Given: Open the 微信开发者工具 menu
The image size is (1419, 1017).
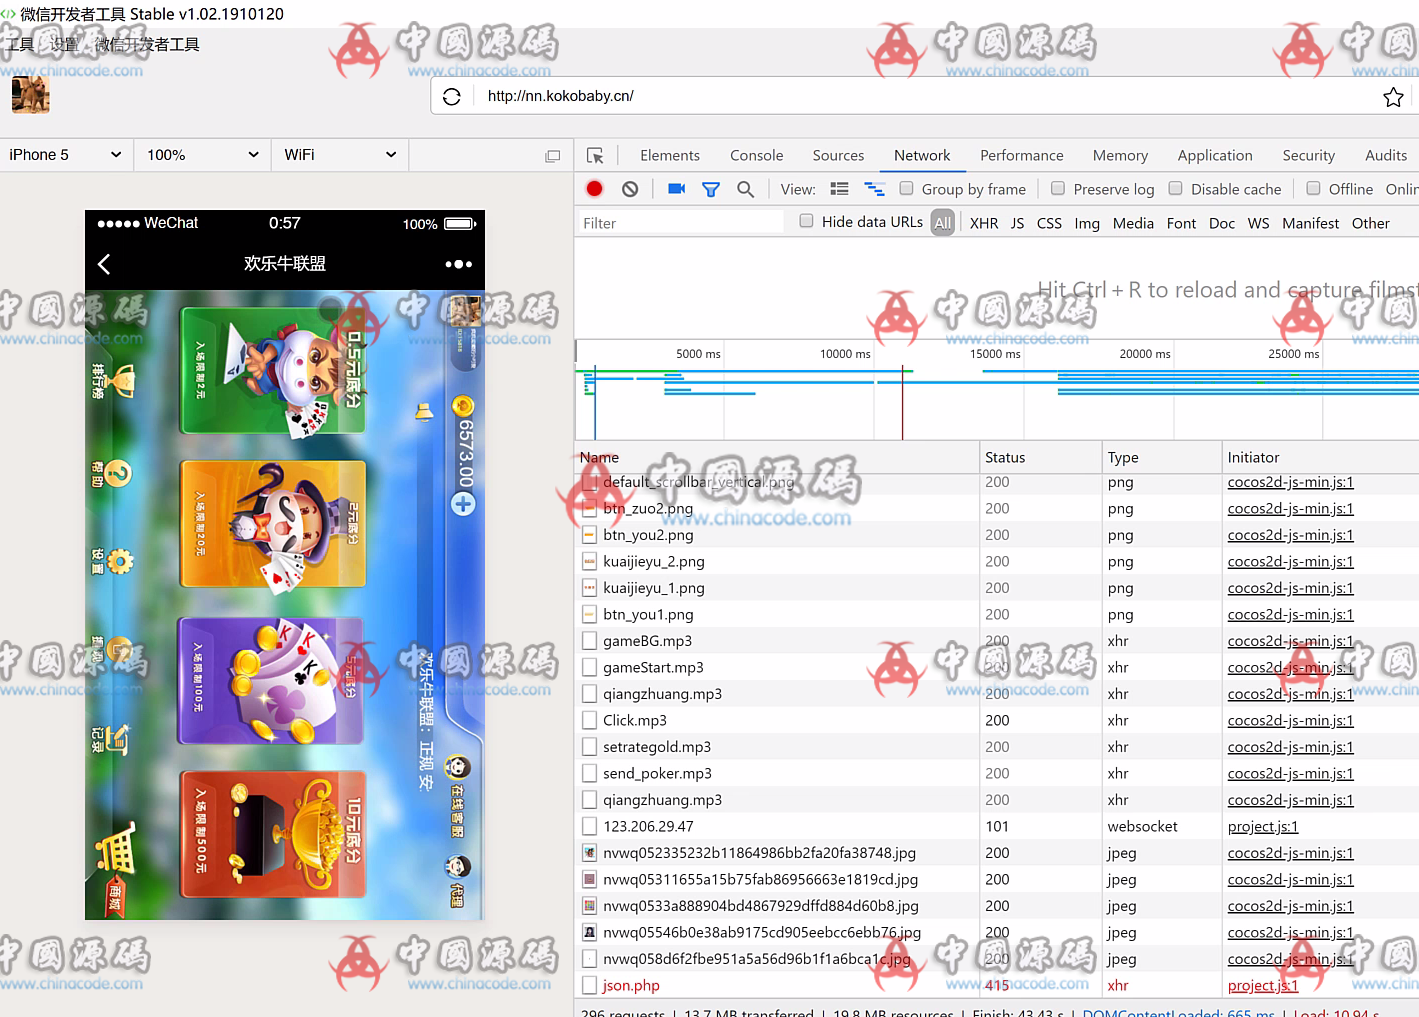Looking at the screenshot, I should pos(147,44).
